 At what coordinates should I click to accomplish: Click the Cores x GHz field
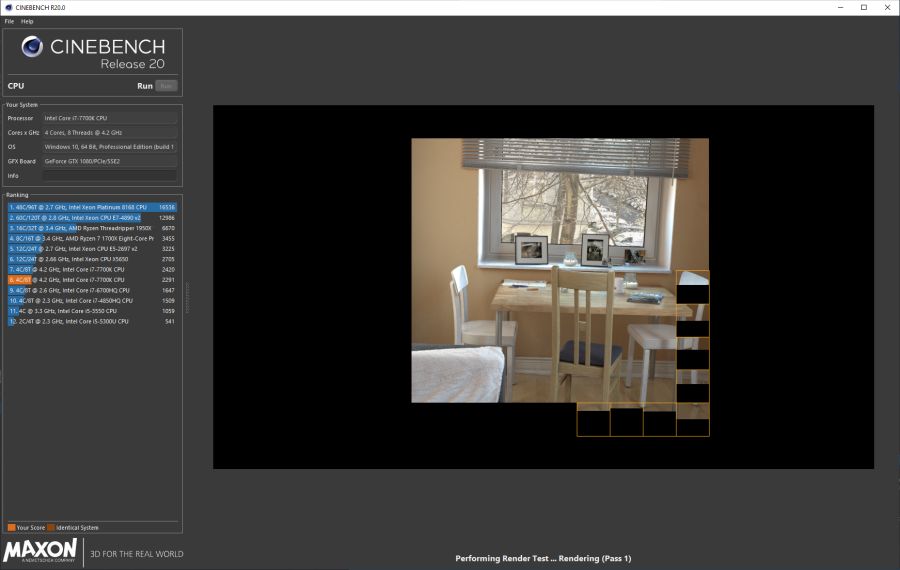tap(110, 133)
